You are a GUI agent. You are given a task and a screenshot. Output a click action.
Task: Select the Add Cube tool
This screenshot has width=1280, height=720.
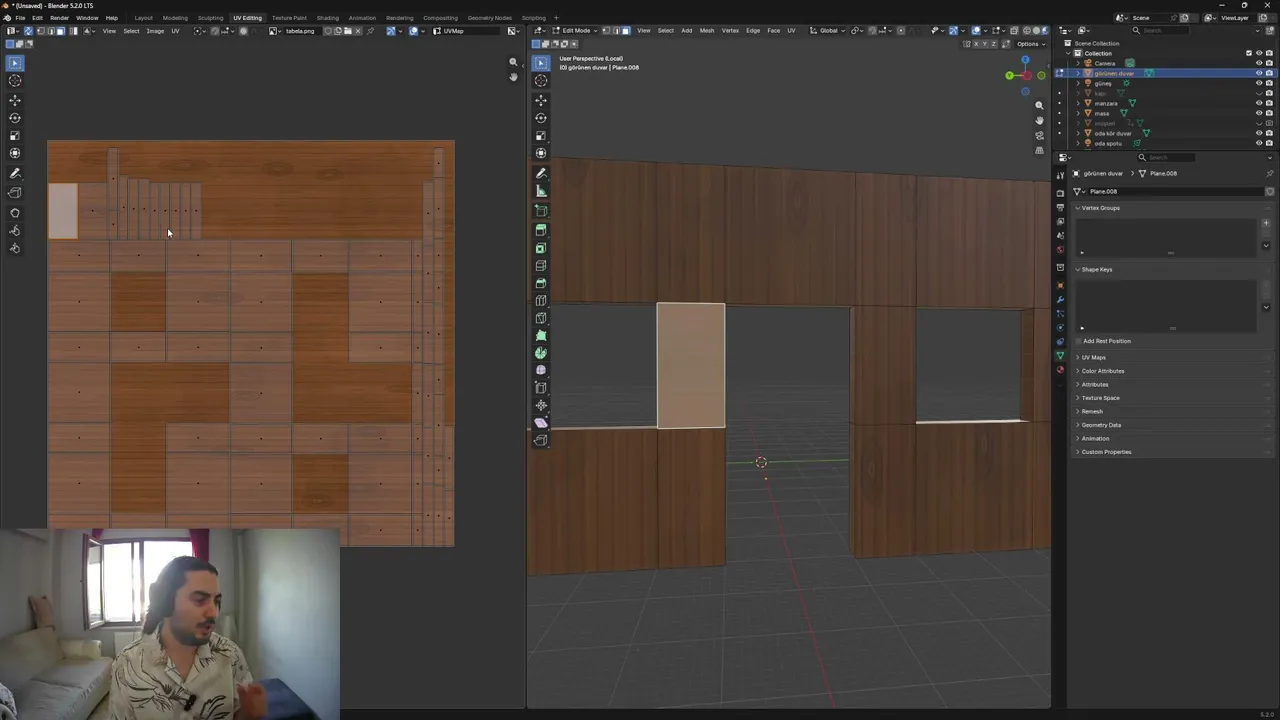pyautogui.click(x=541, y=211)
